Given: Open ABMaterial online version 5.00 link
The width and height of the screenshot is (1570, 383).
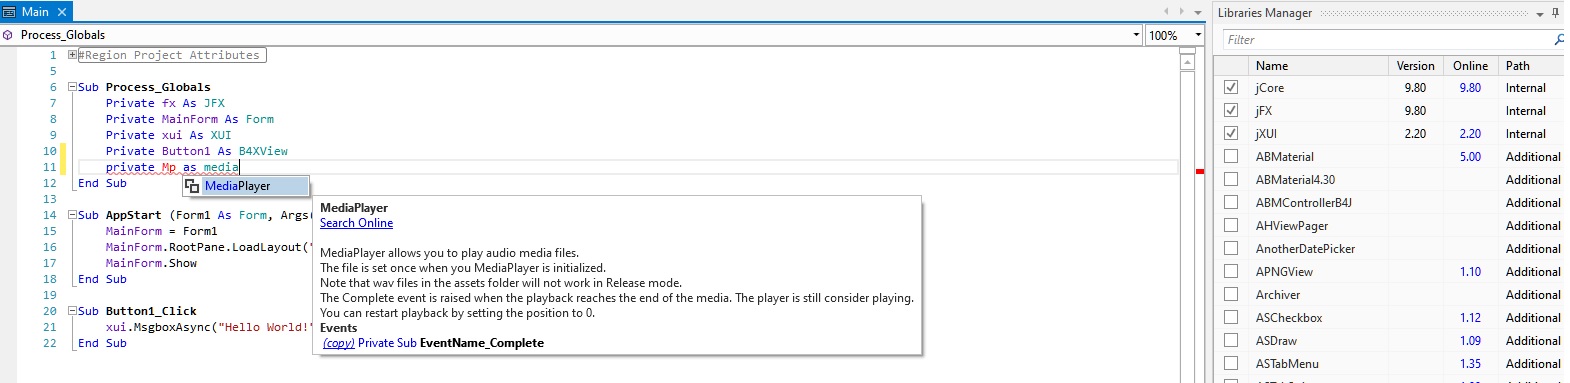Looking at the screenshot, I should [x=1470, y=157].
